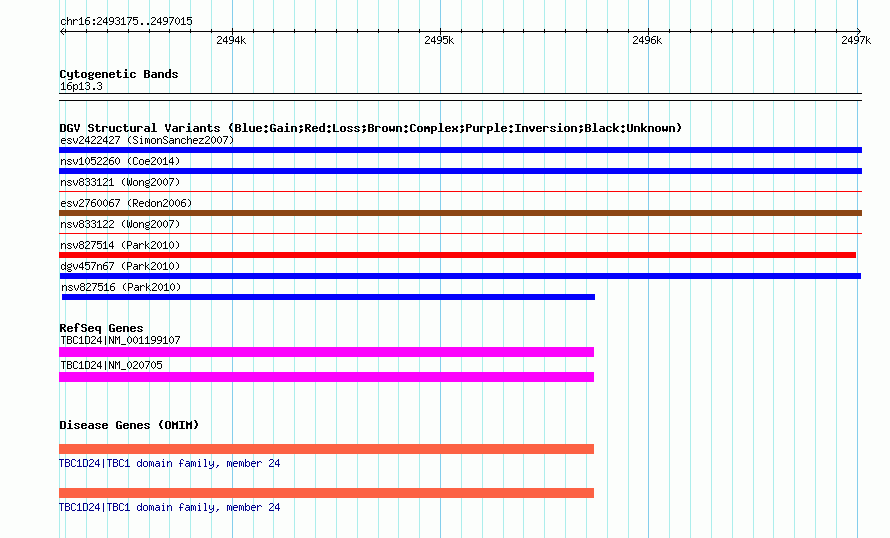Image resolution: width=890 pixels, height=538 pixels.
Task: Click the nsv833122 (Wong2007) label
Action: pos(120,224)
